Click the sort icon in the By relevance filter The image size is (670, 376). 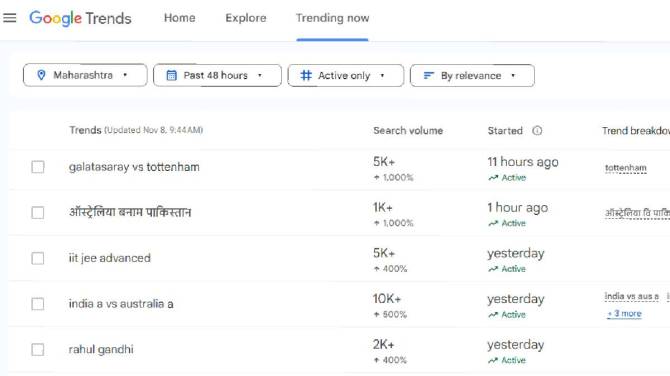click(428, 76)
